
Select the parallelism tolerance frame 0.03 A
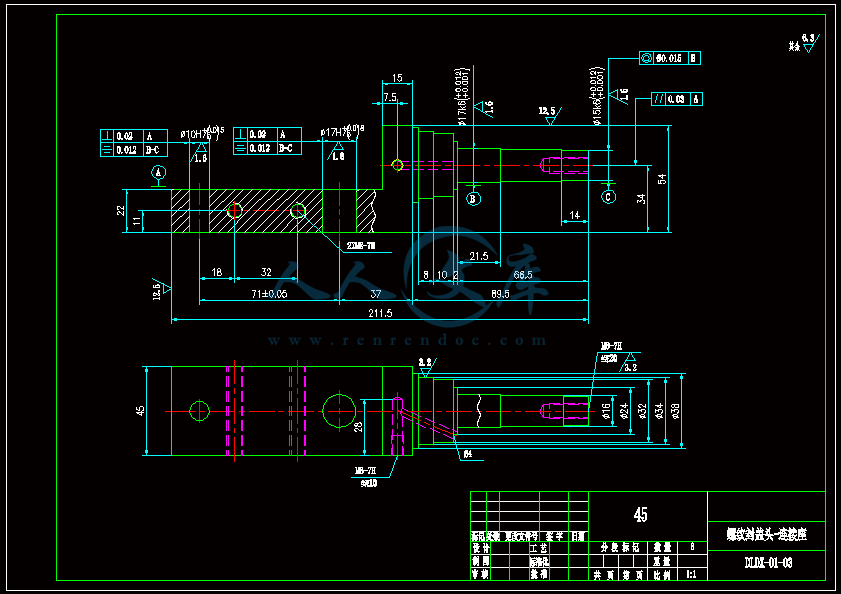click(677, 99)
